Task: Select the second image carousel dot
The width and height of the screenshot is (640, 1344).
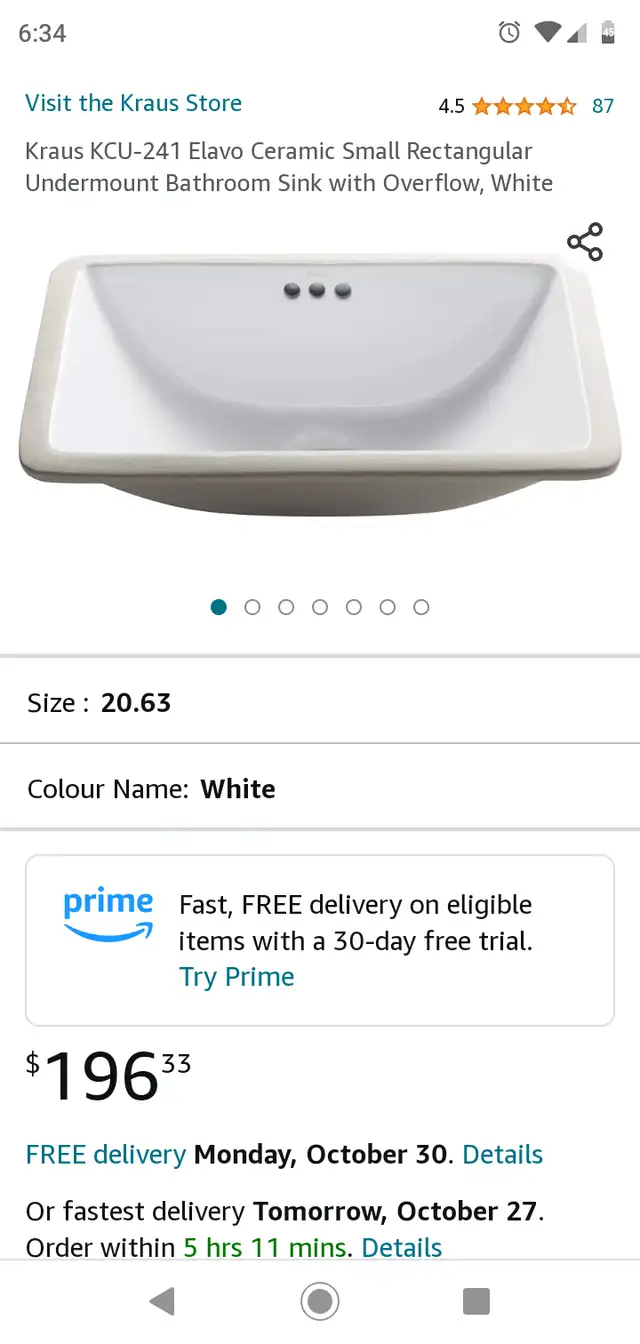Action: (252, 607)
